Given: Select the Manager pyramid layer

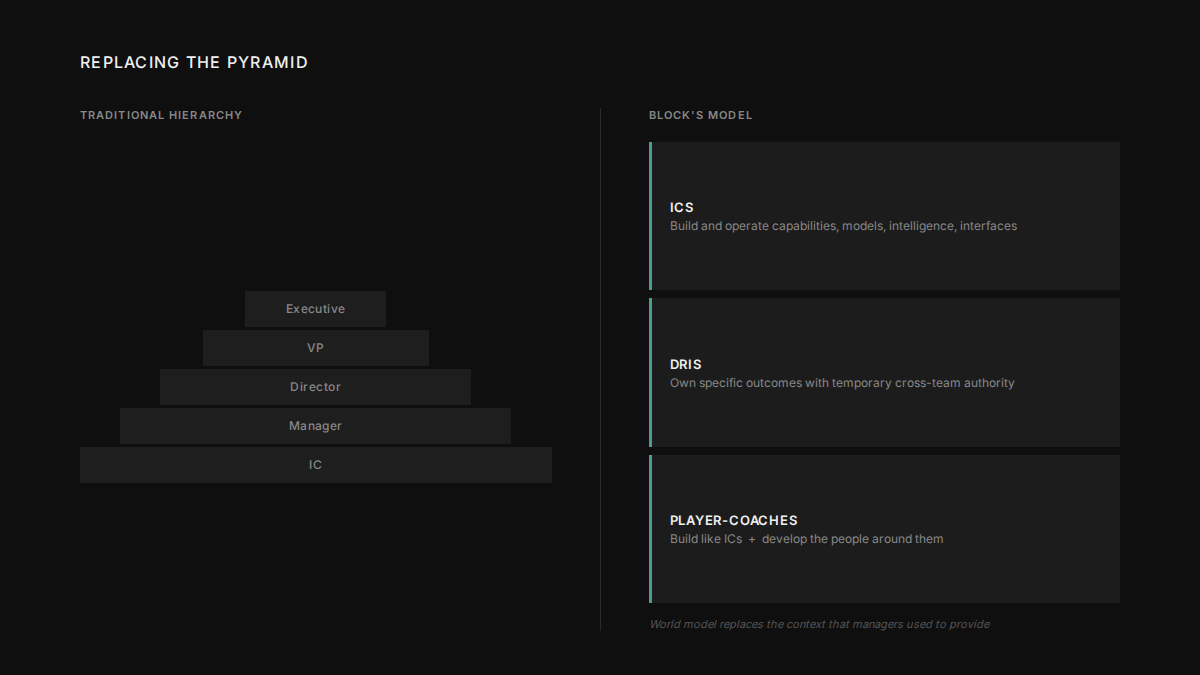Looking at the screenshot, I should [315, 426].
